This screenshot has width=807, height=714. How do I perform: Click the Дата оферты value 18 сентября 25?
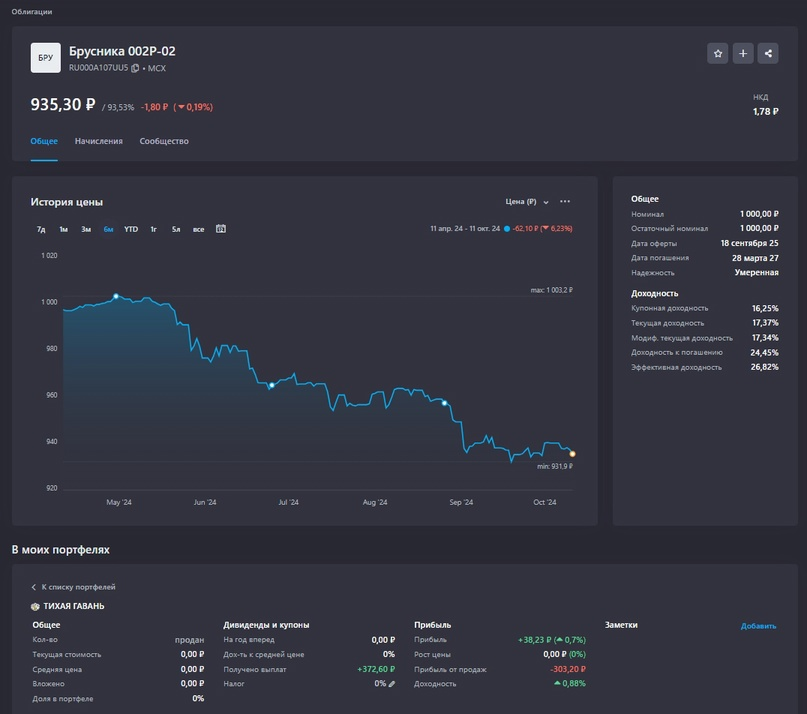[x=749, y=243]
